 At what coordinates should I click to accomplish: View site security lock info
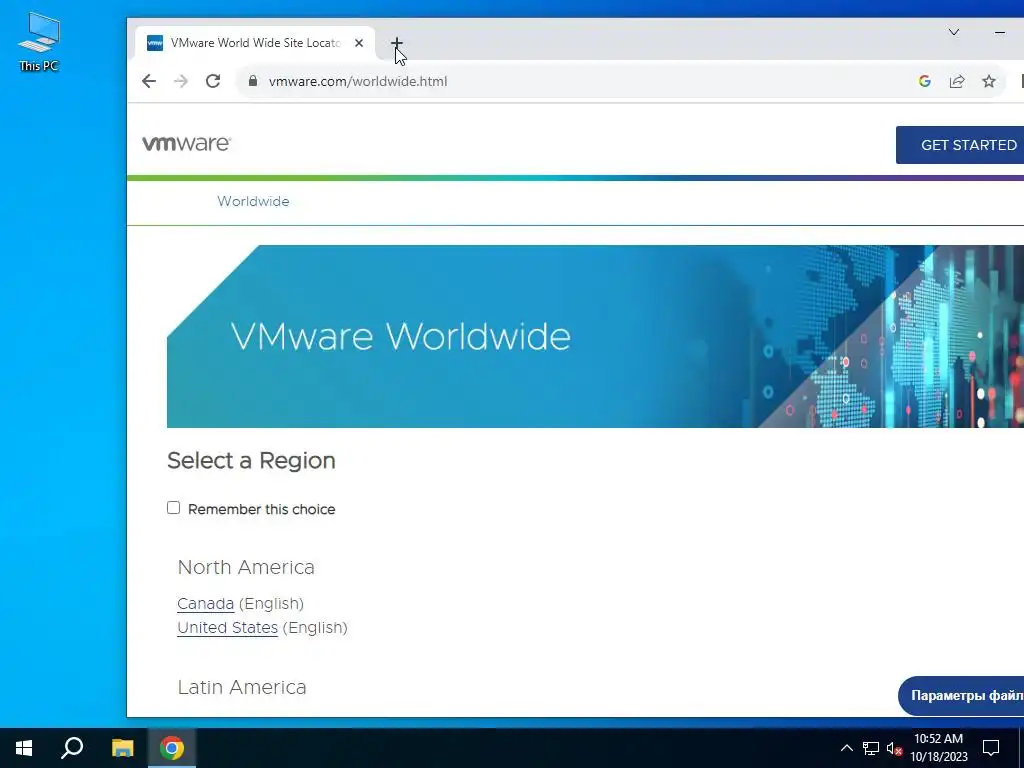click(253, 81)
